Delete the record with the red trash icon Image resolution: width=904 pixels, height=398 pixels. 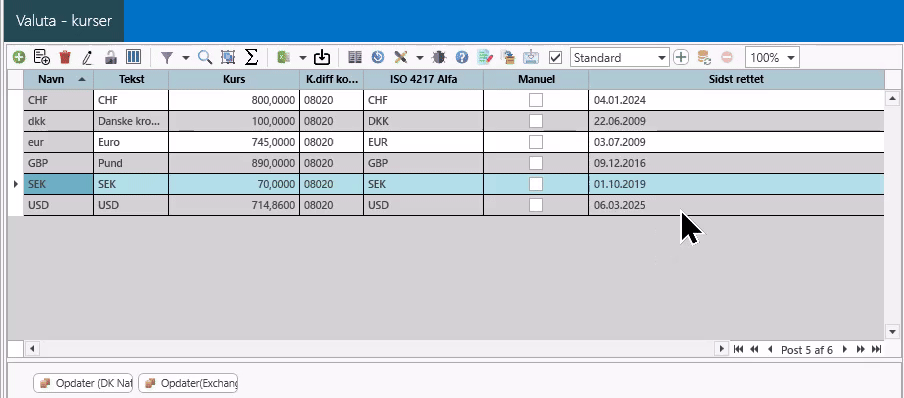point(65,57)
